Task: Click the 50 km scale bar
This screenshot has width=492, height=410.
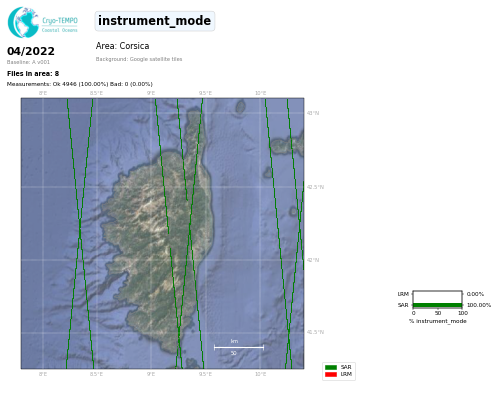Action: [x=239, y=347]
